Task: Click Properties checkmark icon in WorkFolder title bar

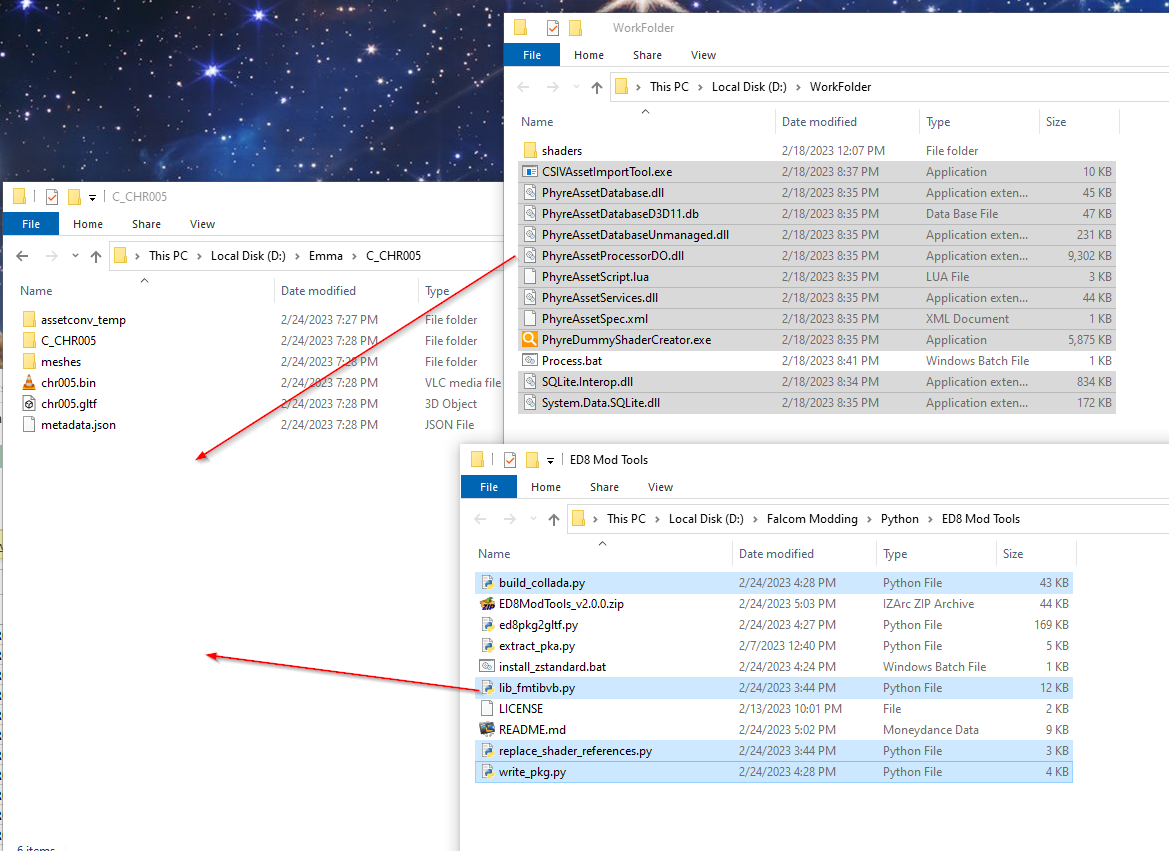Action: [552, 28]
